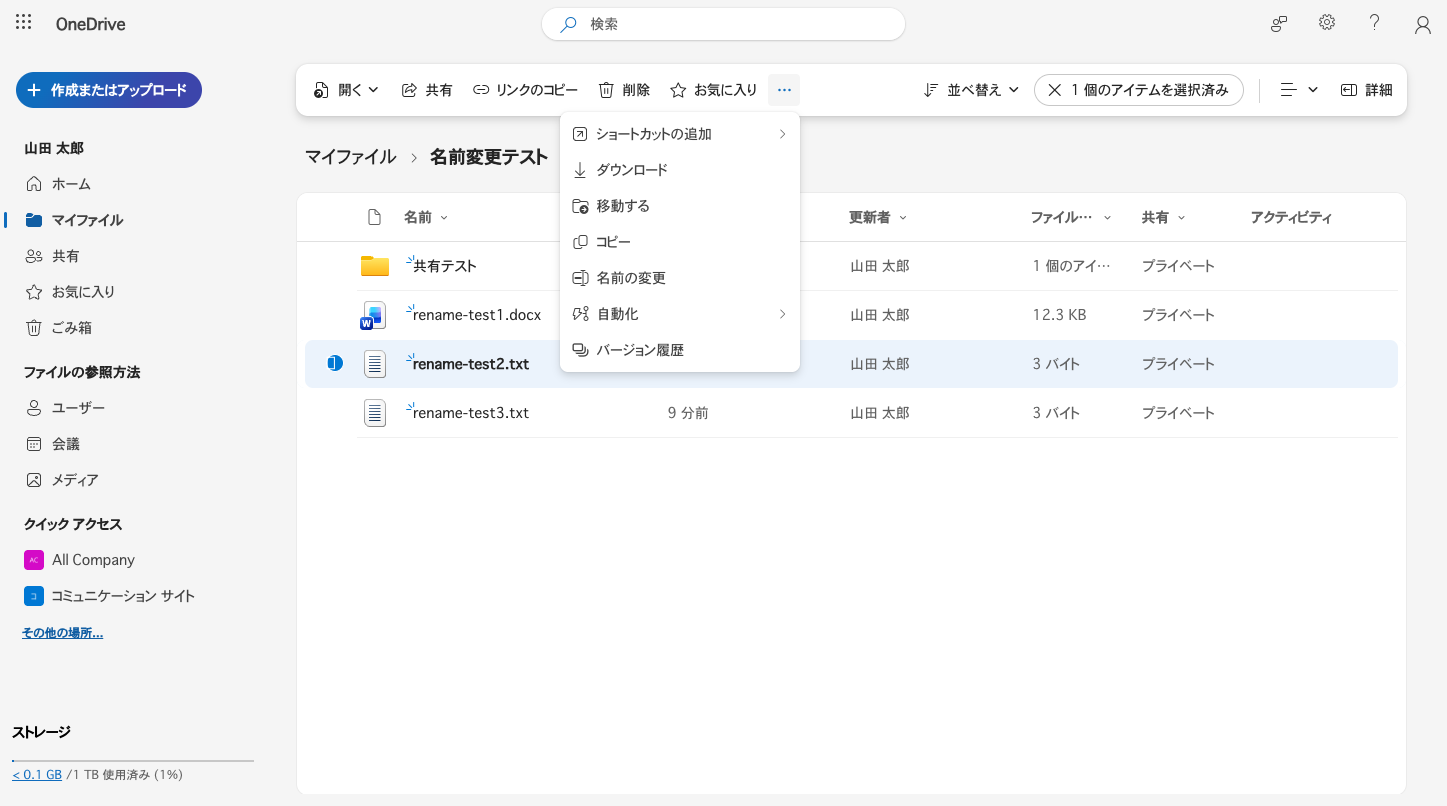Image resolution: width=1447 pixels, height=806 pixels.
Task: Open the app launcher grid icon
Action: [x=24, y=23]
